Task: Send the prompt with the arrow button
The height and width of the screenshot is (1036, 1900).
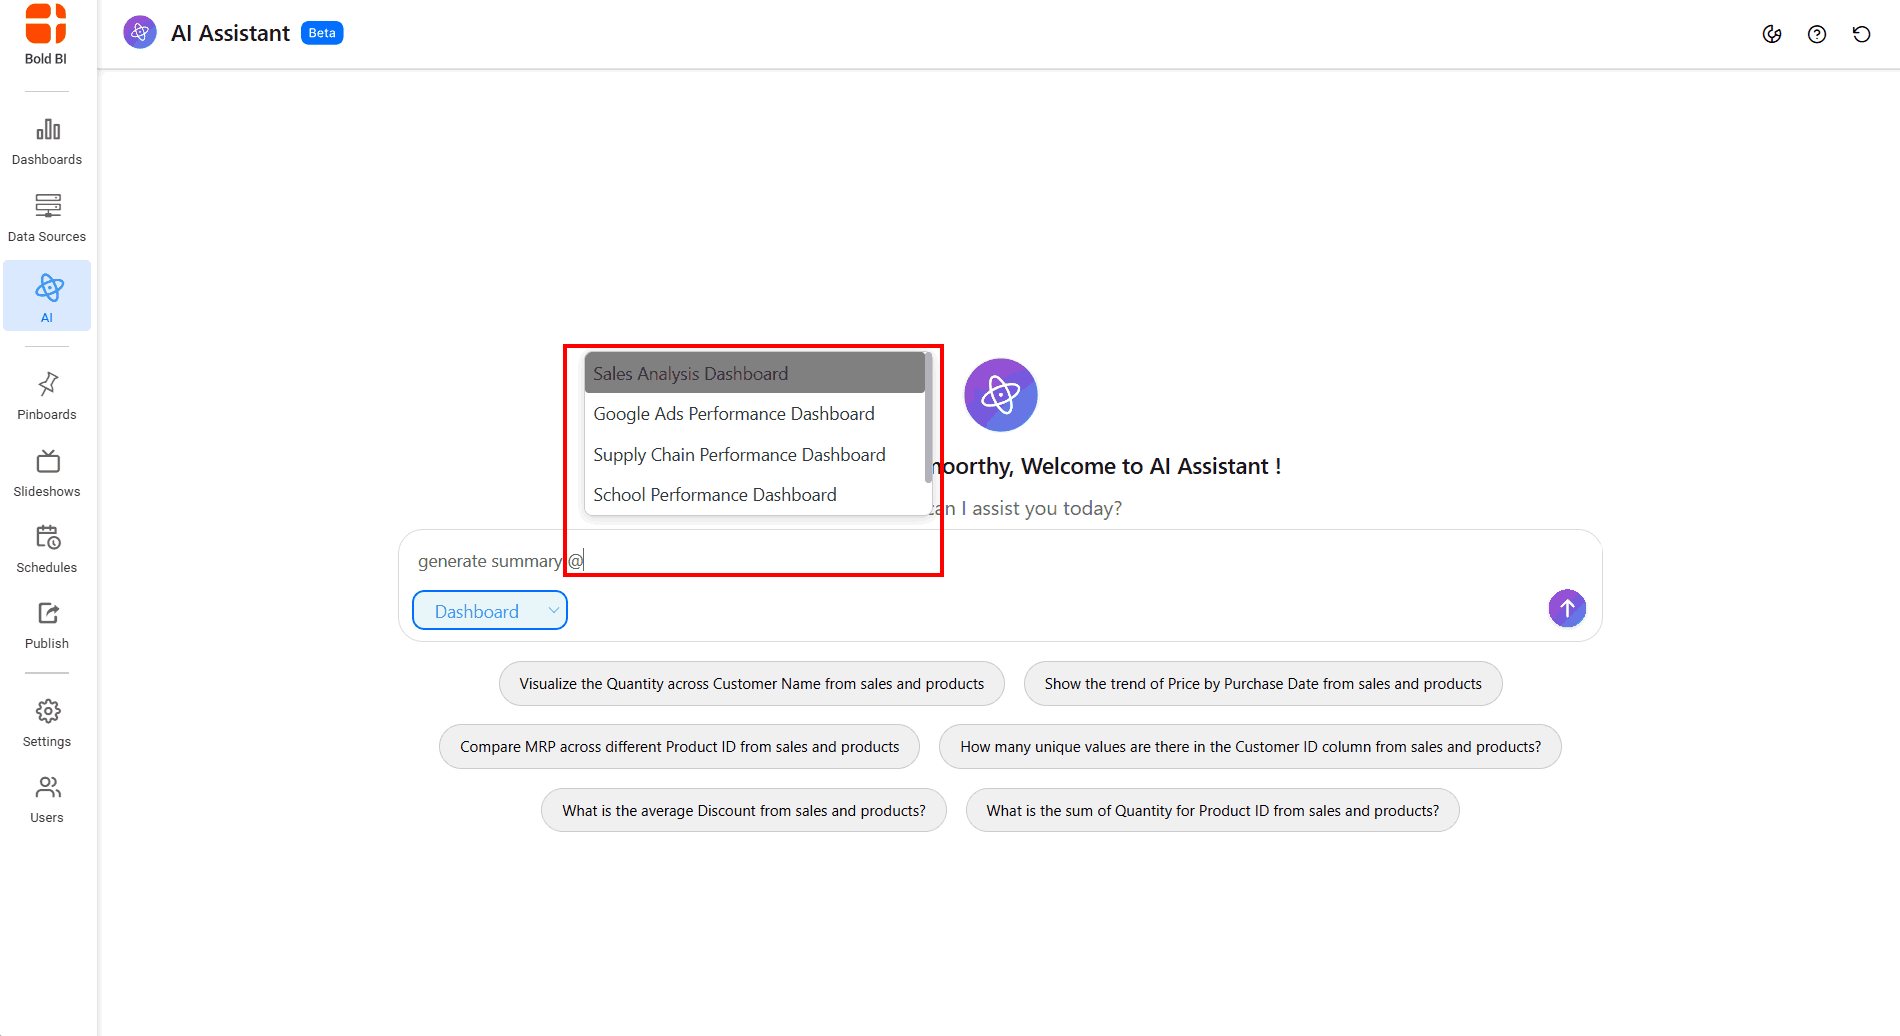Action: click(1567, 608)
